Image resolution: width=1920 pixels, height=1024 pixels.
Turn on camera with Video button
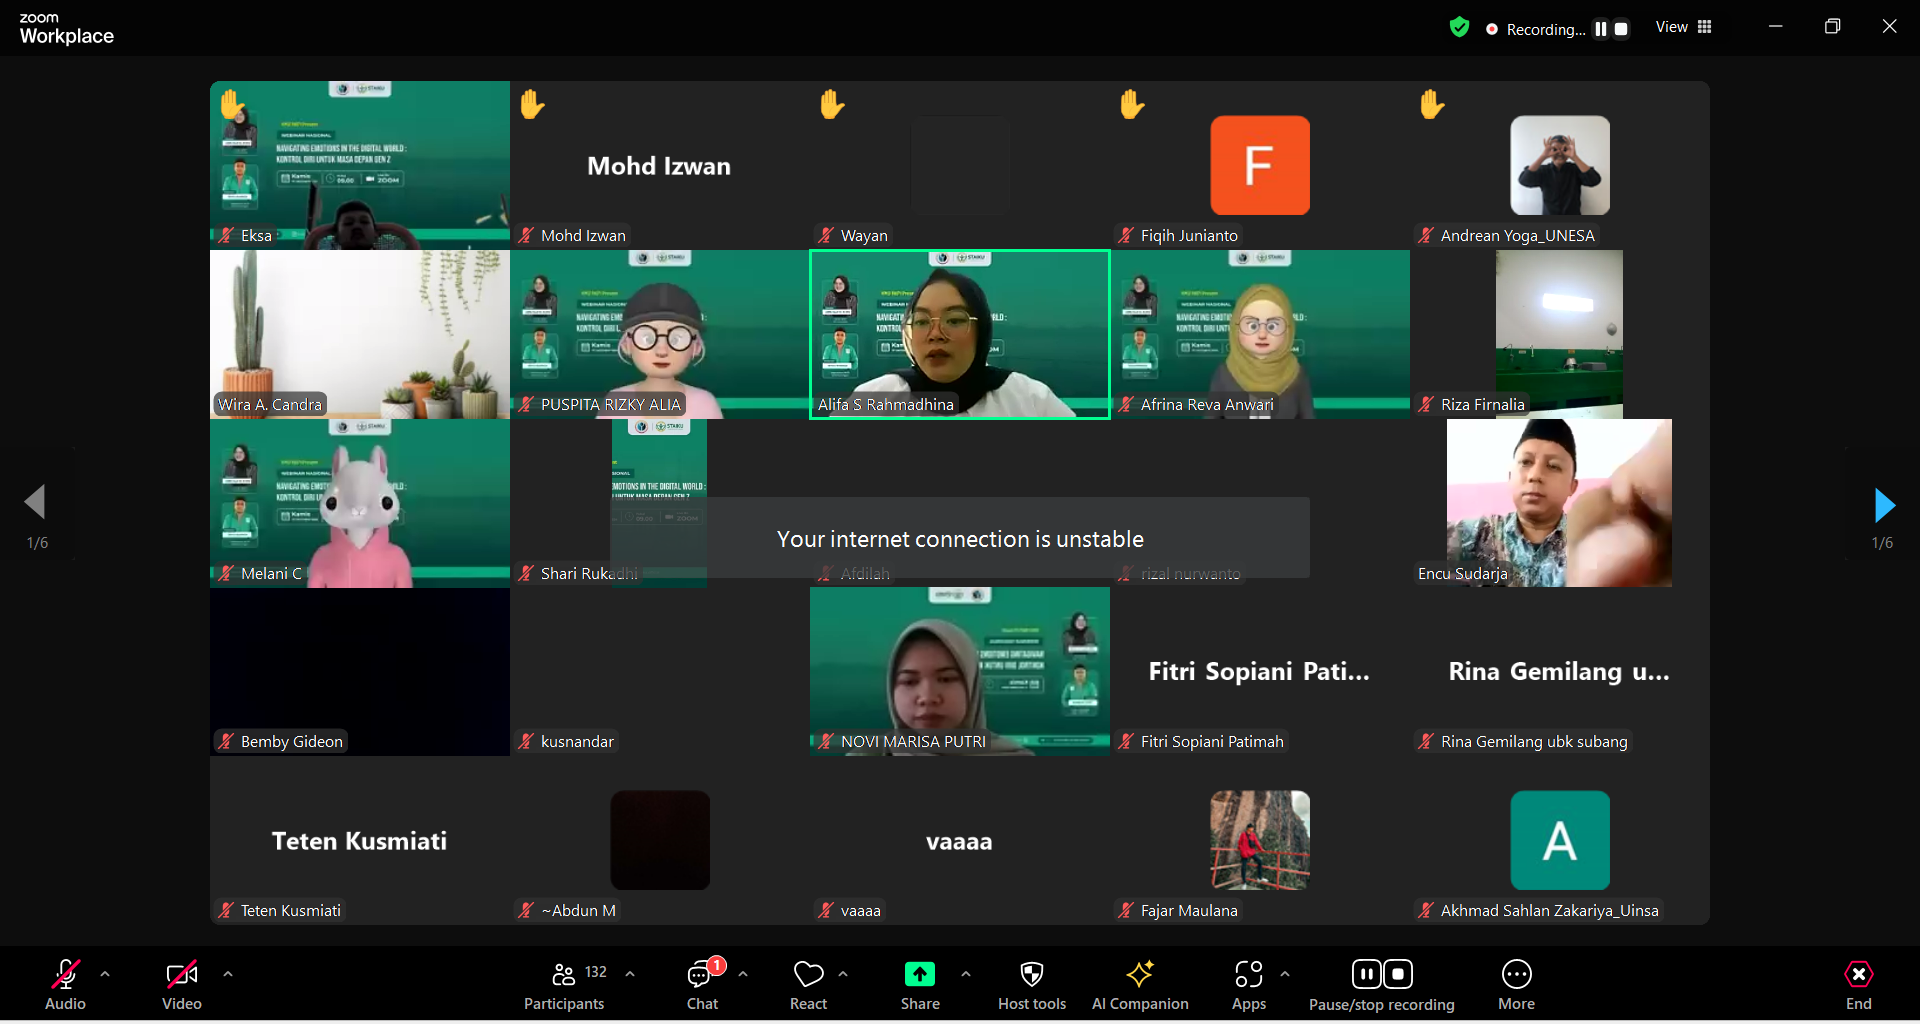click(x=182, y=985)
